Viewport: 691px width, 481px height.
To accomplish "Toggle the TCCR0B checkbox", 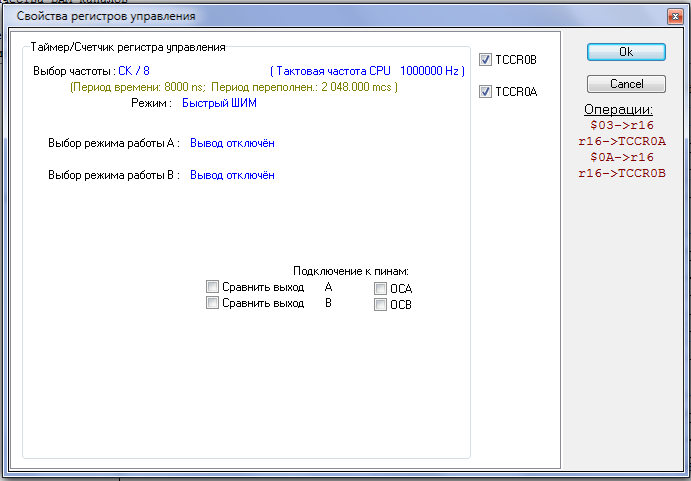I will [486, 60].
